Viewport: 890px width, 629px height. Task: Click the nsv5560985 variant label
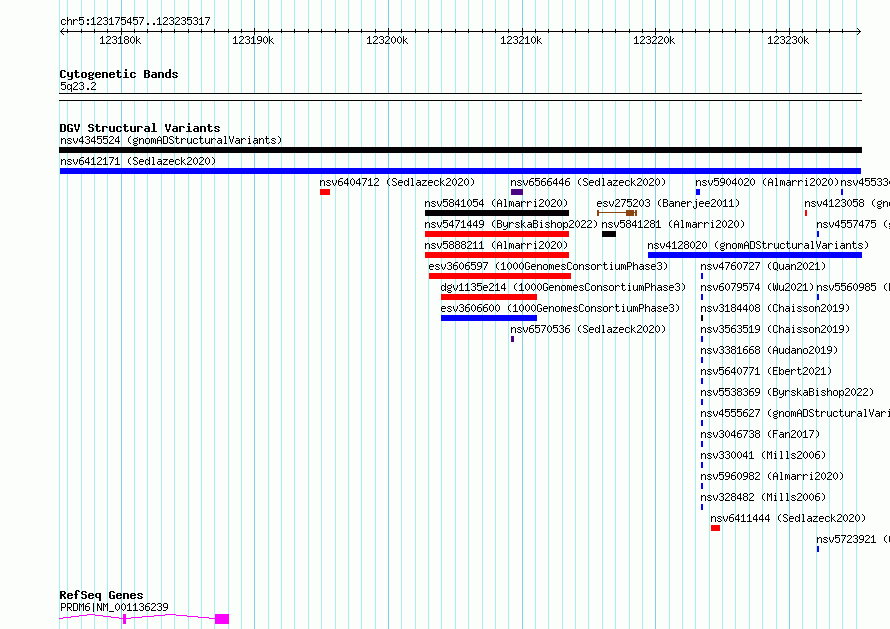[853, 287]
